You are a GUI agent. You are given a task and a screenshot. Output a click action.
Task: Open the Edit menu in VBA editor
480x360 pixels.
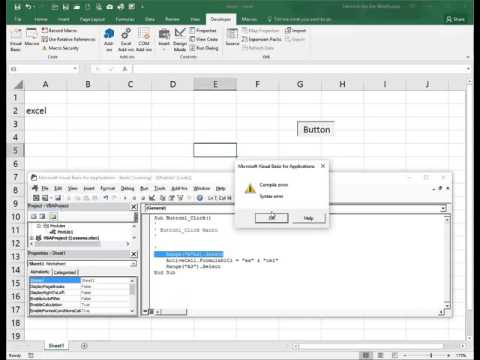pos(58,188)
